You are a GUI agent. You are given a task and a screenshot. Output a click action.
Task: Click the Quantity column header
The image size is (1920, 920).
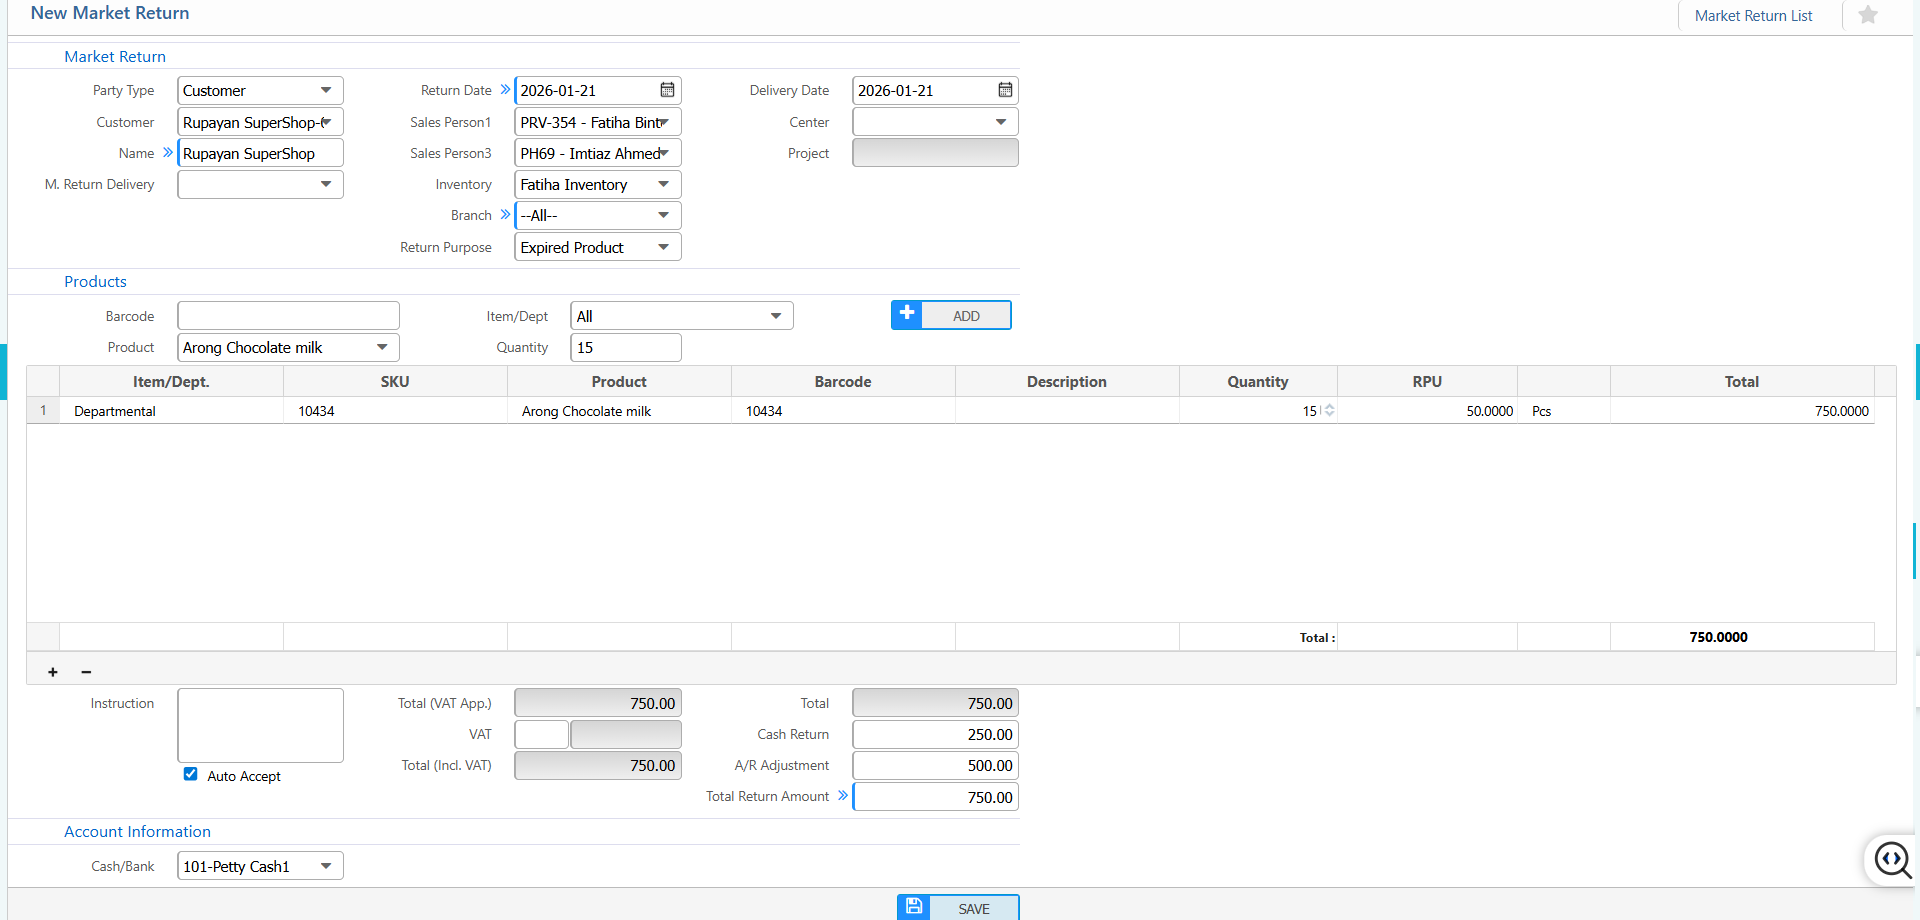(x=1257, y=382)
